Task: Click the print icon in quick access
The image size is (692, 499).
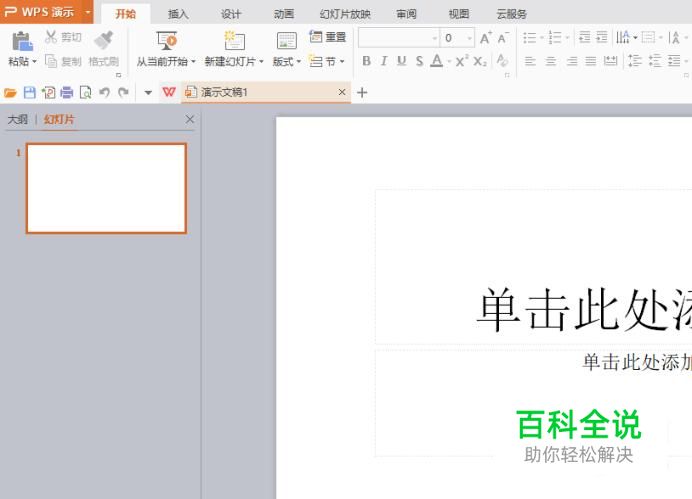Action: click(66, 92)
